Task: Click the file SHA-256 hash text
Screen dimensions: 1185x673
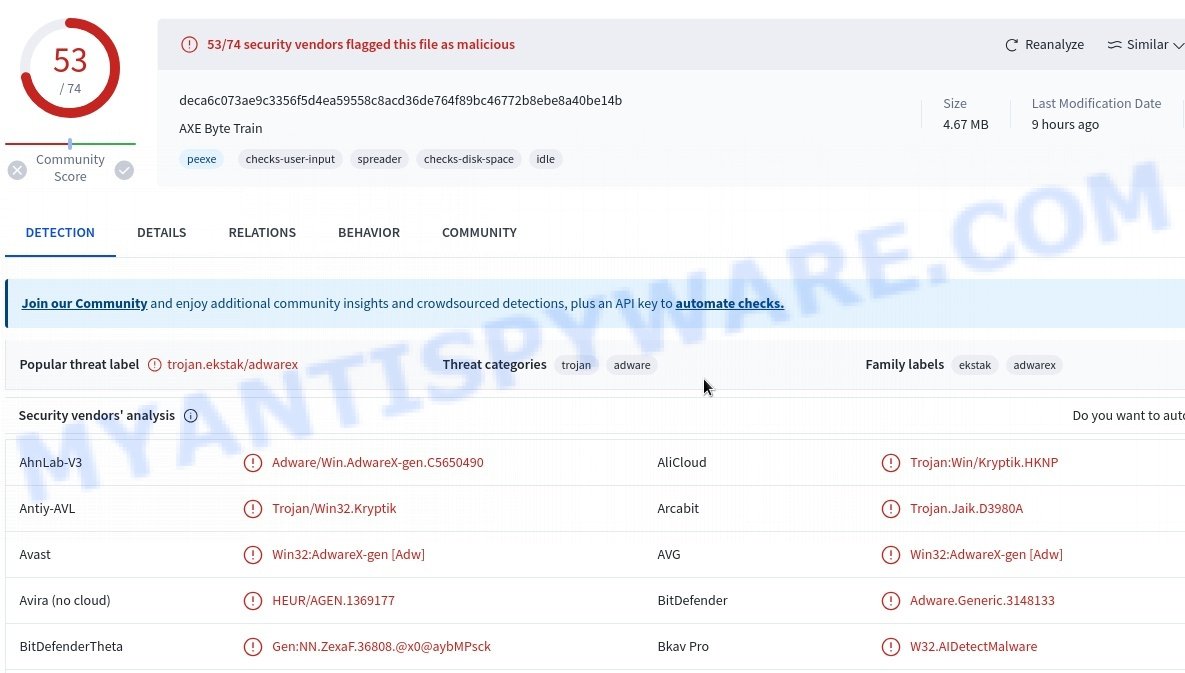Action: [x=401, y=100]
